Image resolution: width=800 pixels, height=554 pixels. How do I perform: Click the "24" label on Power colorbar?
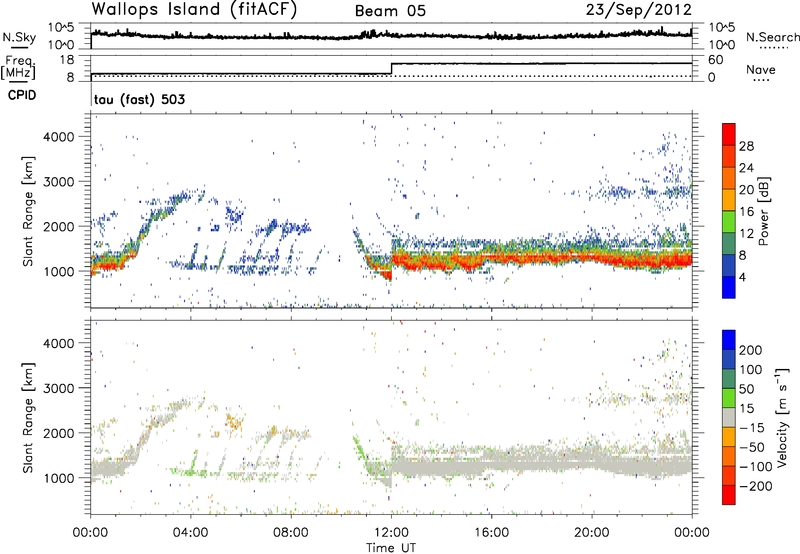click(x=746, y=168)
